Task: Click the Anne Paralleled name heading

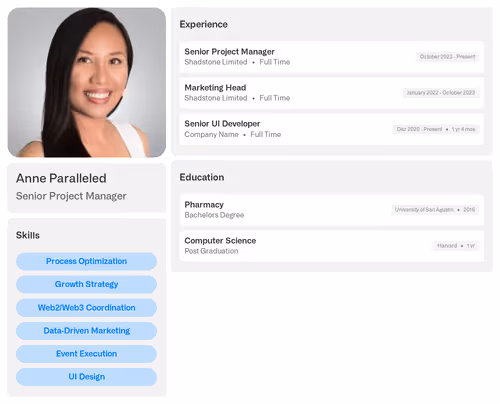Action: pos(61,178)
